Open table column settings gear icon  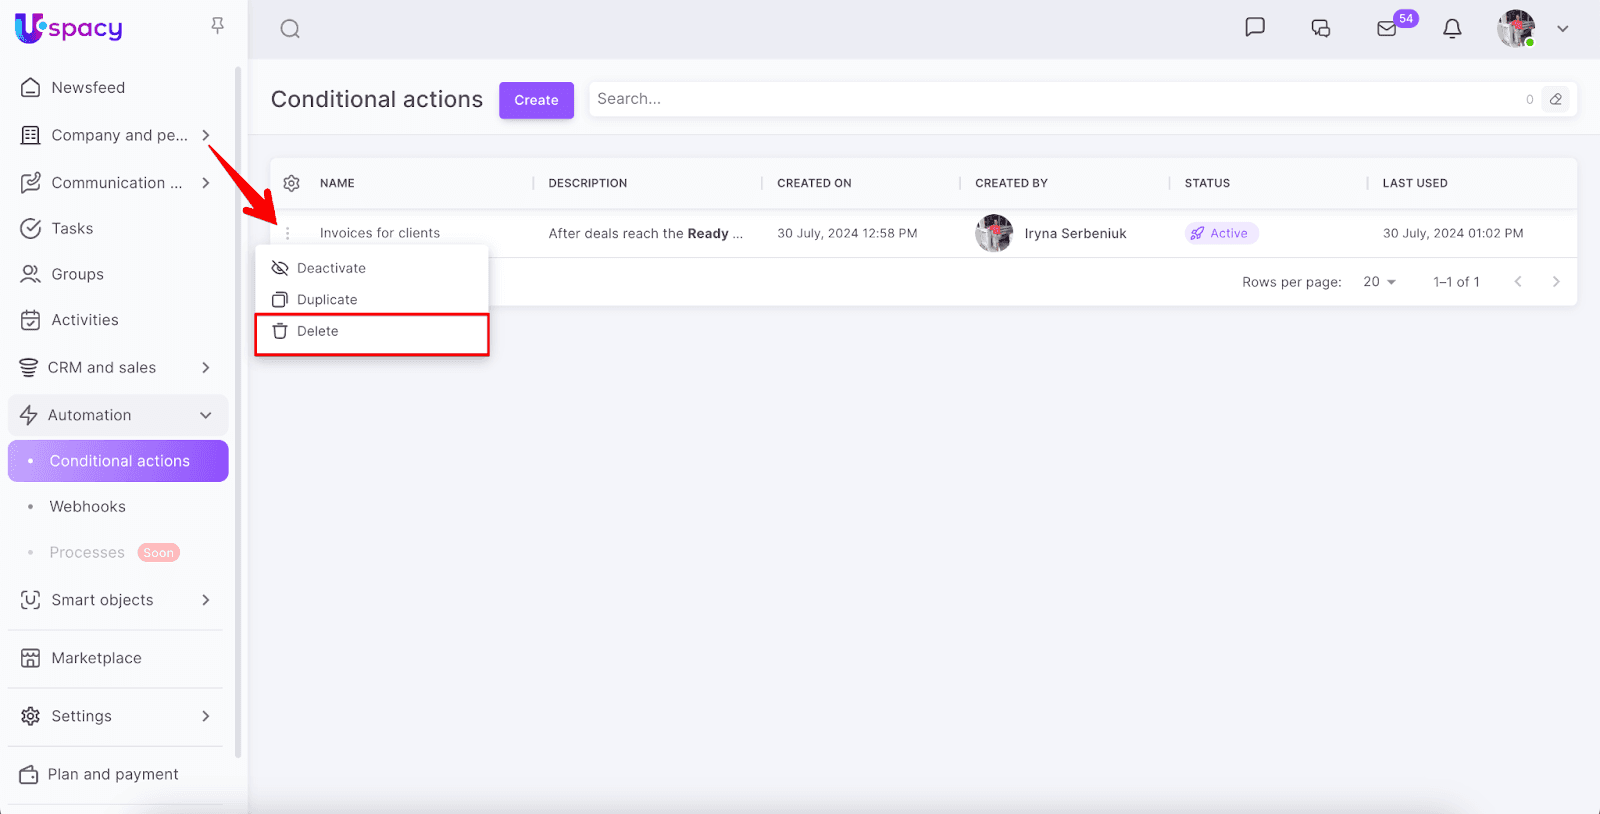[292, 183]
